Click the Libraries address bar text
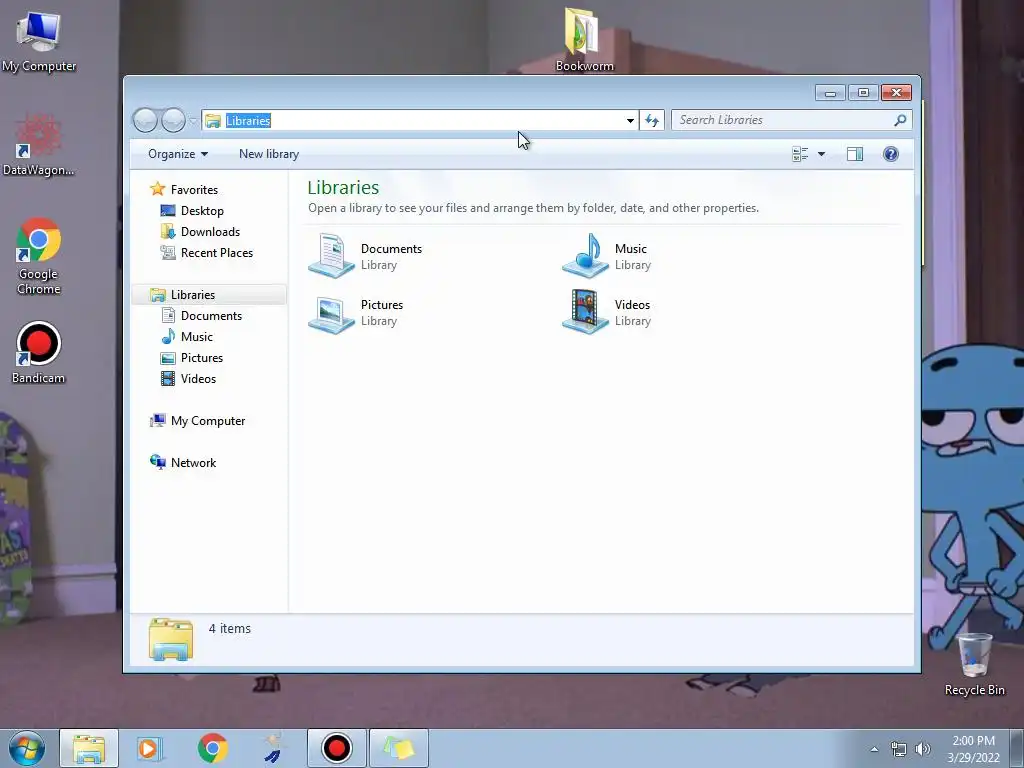 tap(248, 121)
